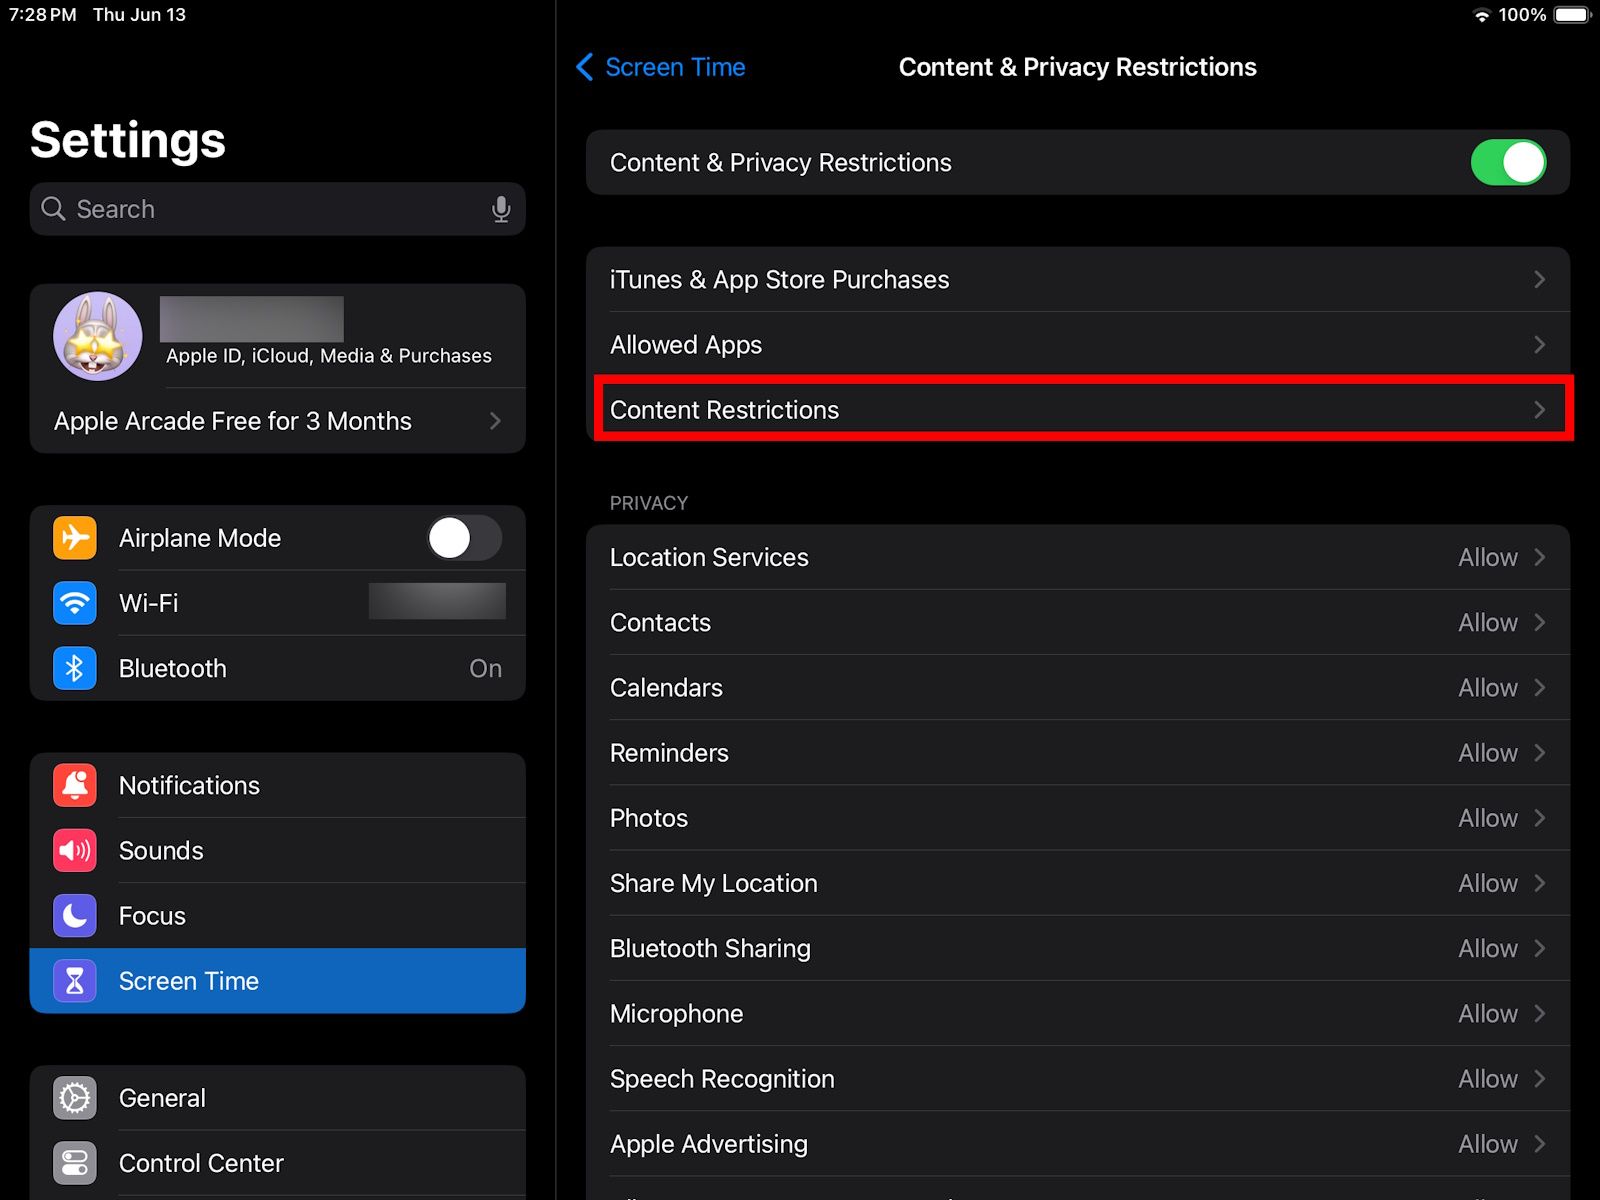Viewport: 1600px width, 1200px height.
Task: Tap the Wi-Fi settings icon
Action: point(75,603)
